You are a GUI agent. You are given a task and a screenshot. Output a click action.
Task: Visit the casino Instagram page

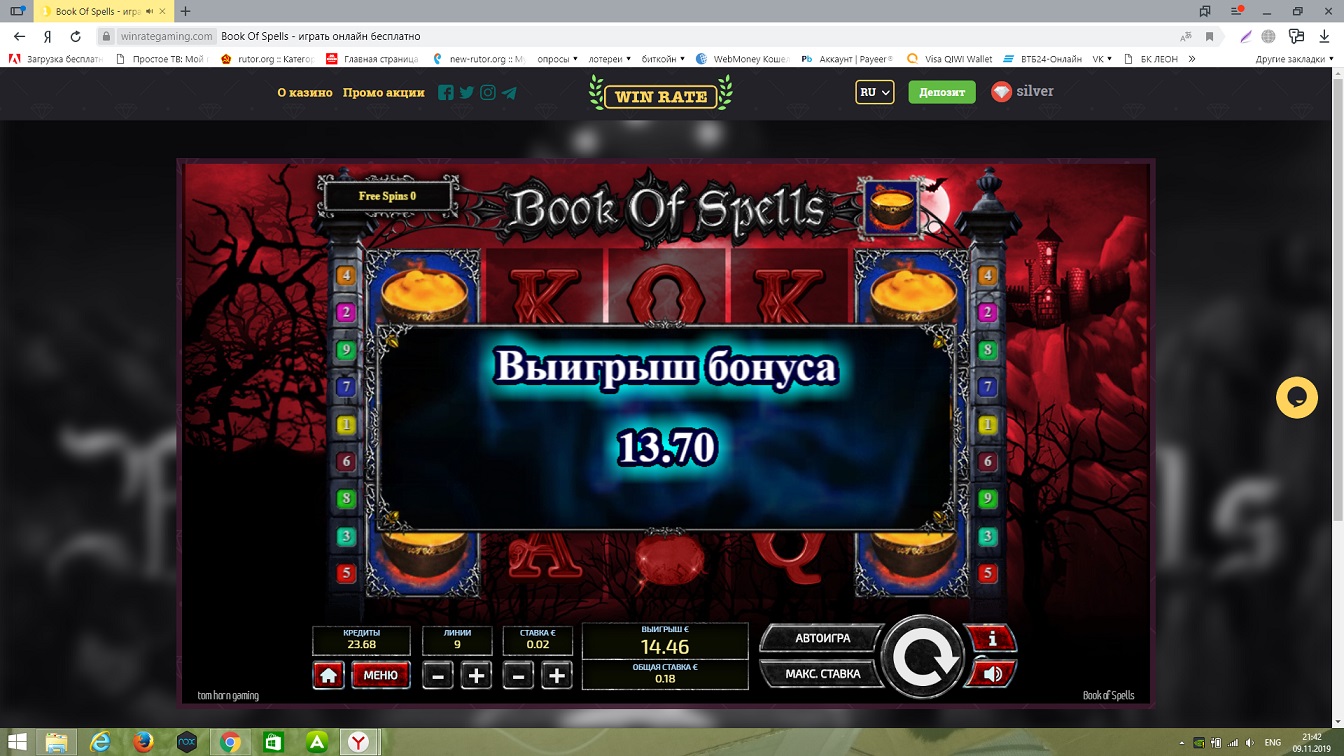[488, 92]
